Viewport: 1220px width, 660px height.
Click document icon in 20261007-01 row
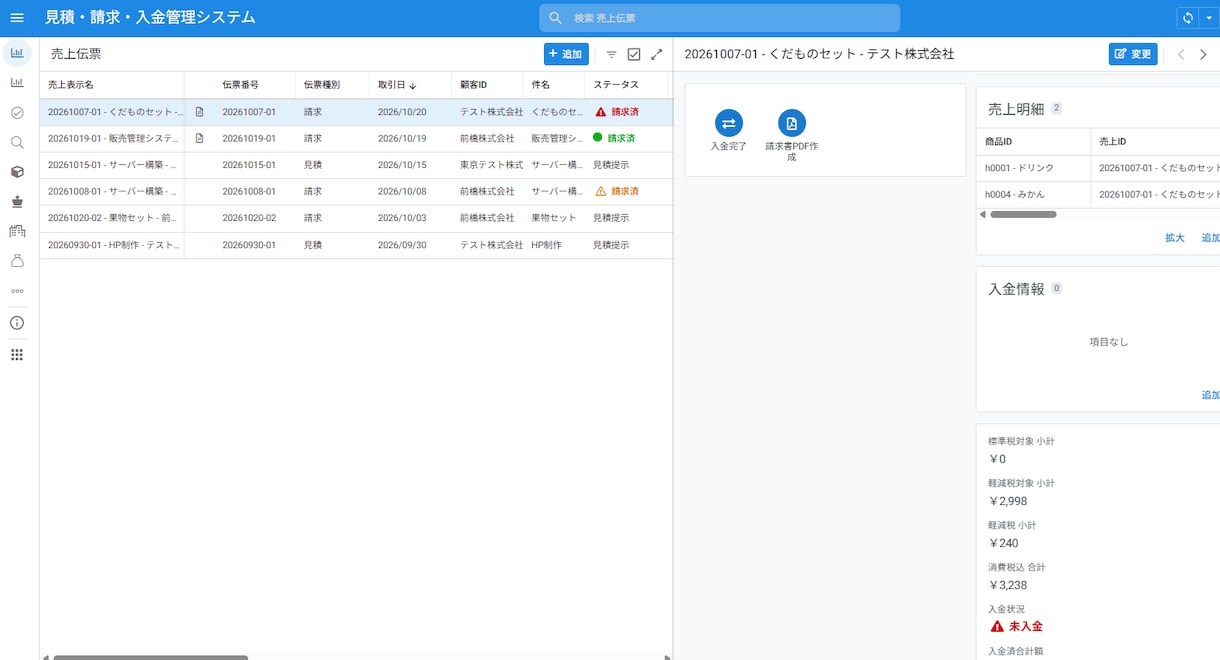[x=199, y=112]
